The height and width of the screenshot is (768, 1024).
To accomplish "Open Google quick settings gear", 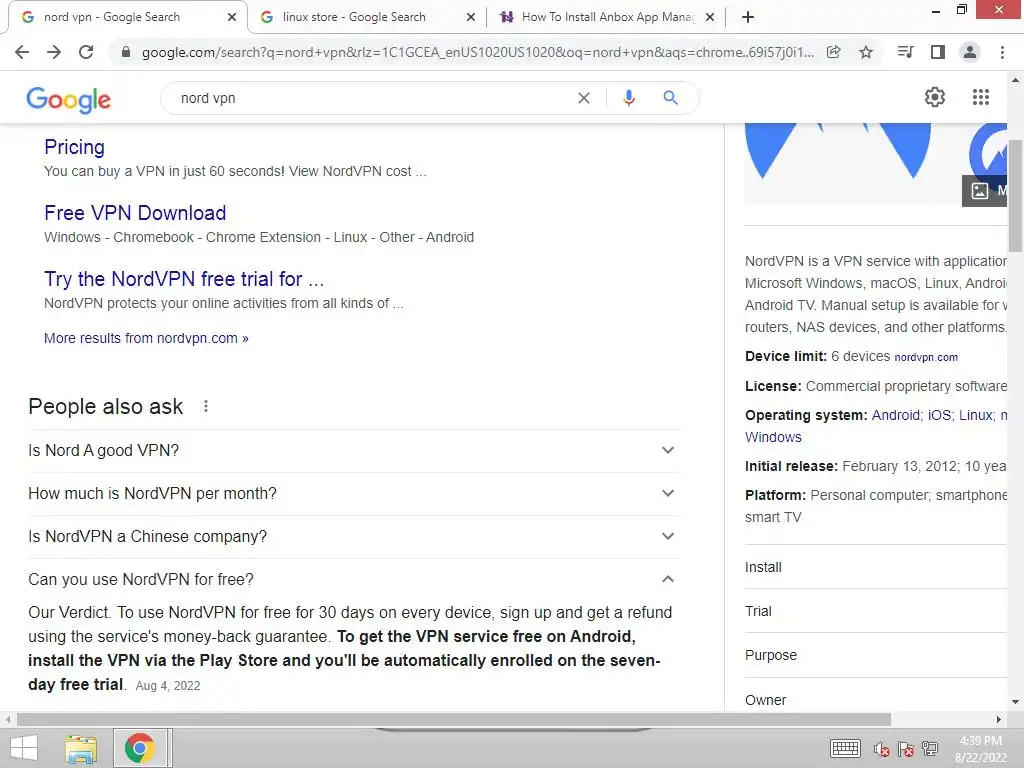I will point(935,97).
